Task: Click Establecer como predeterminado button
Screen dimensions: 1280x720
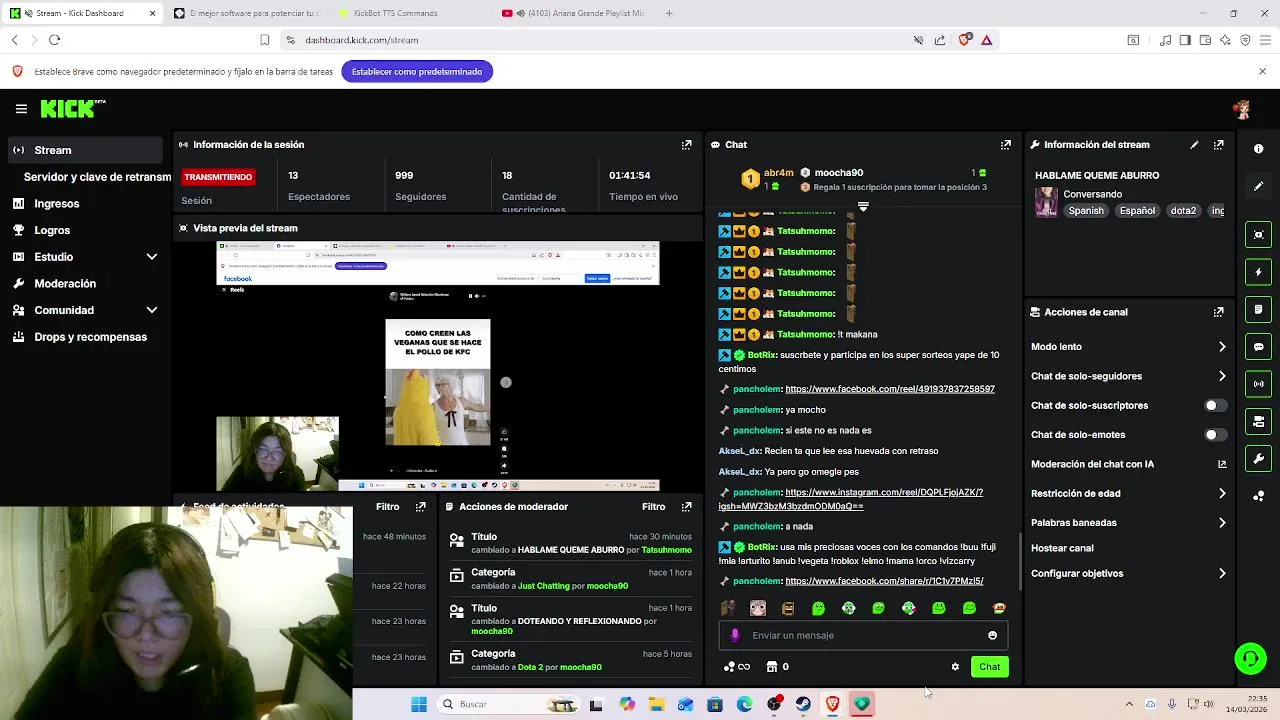Action: pos(417,72)
